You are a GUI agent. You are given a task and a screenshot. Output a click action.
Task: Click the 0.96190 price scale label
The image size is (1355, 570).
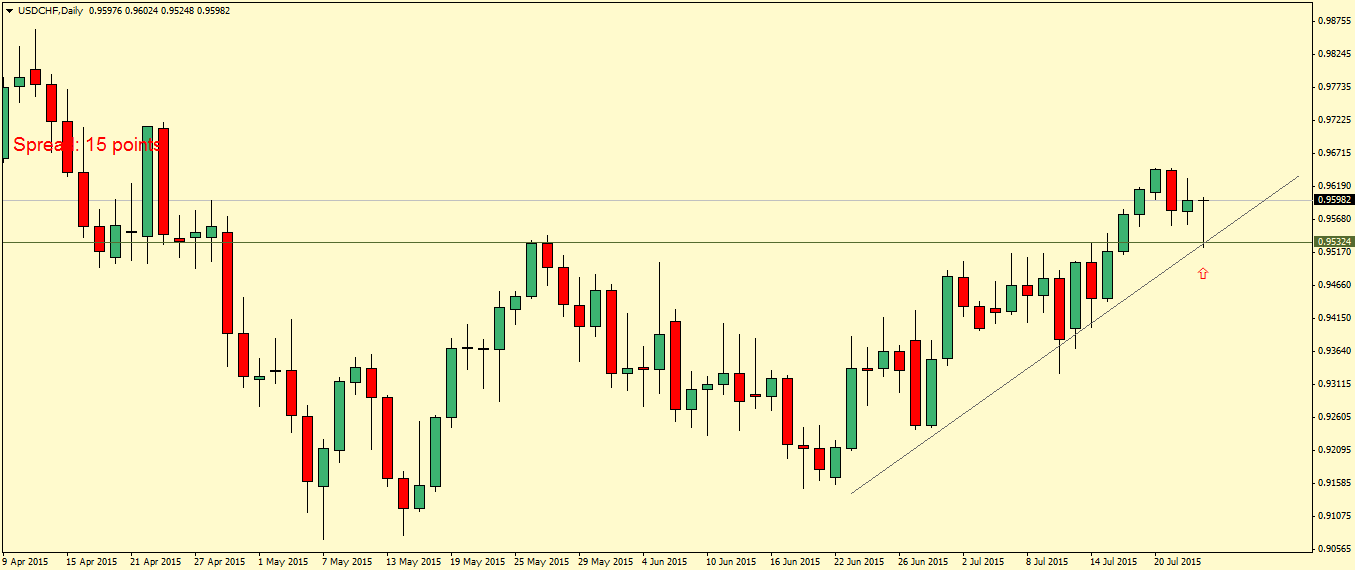tap(1336, 185)
